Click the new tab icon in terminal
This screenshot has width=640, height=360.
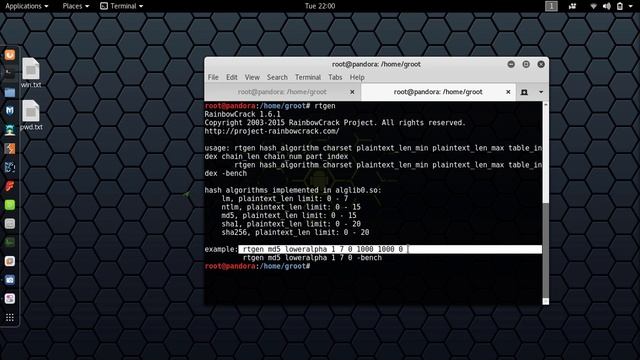click(524, 92)
